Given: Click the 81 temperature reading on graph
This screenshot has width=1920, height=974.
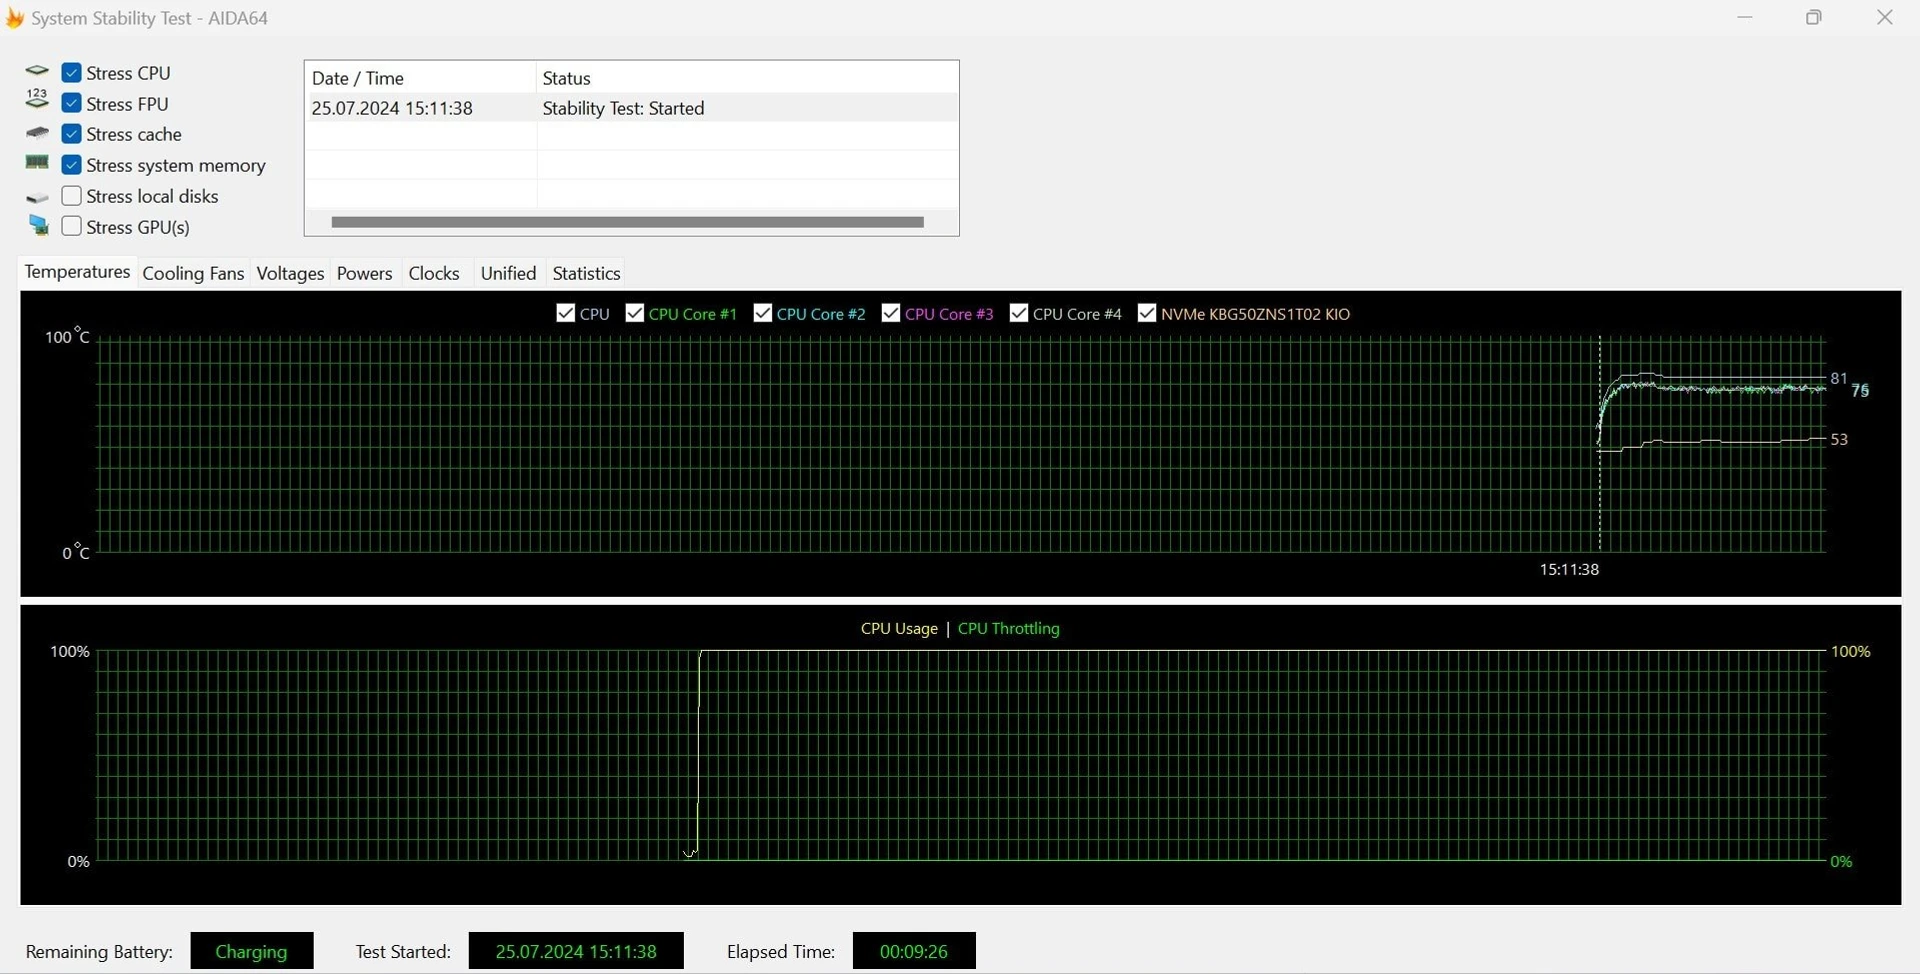Looking at the screenshot, I should [1839, 378].
